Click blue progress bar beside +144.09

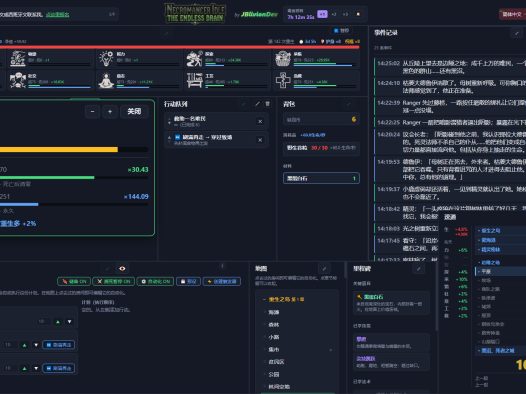74,204
